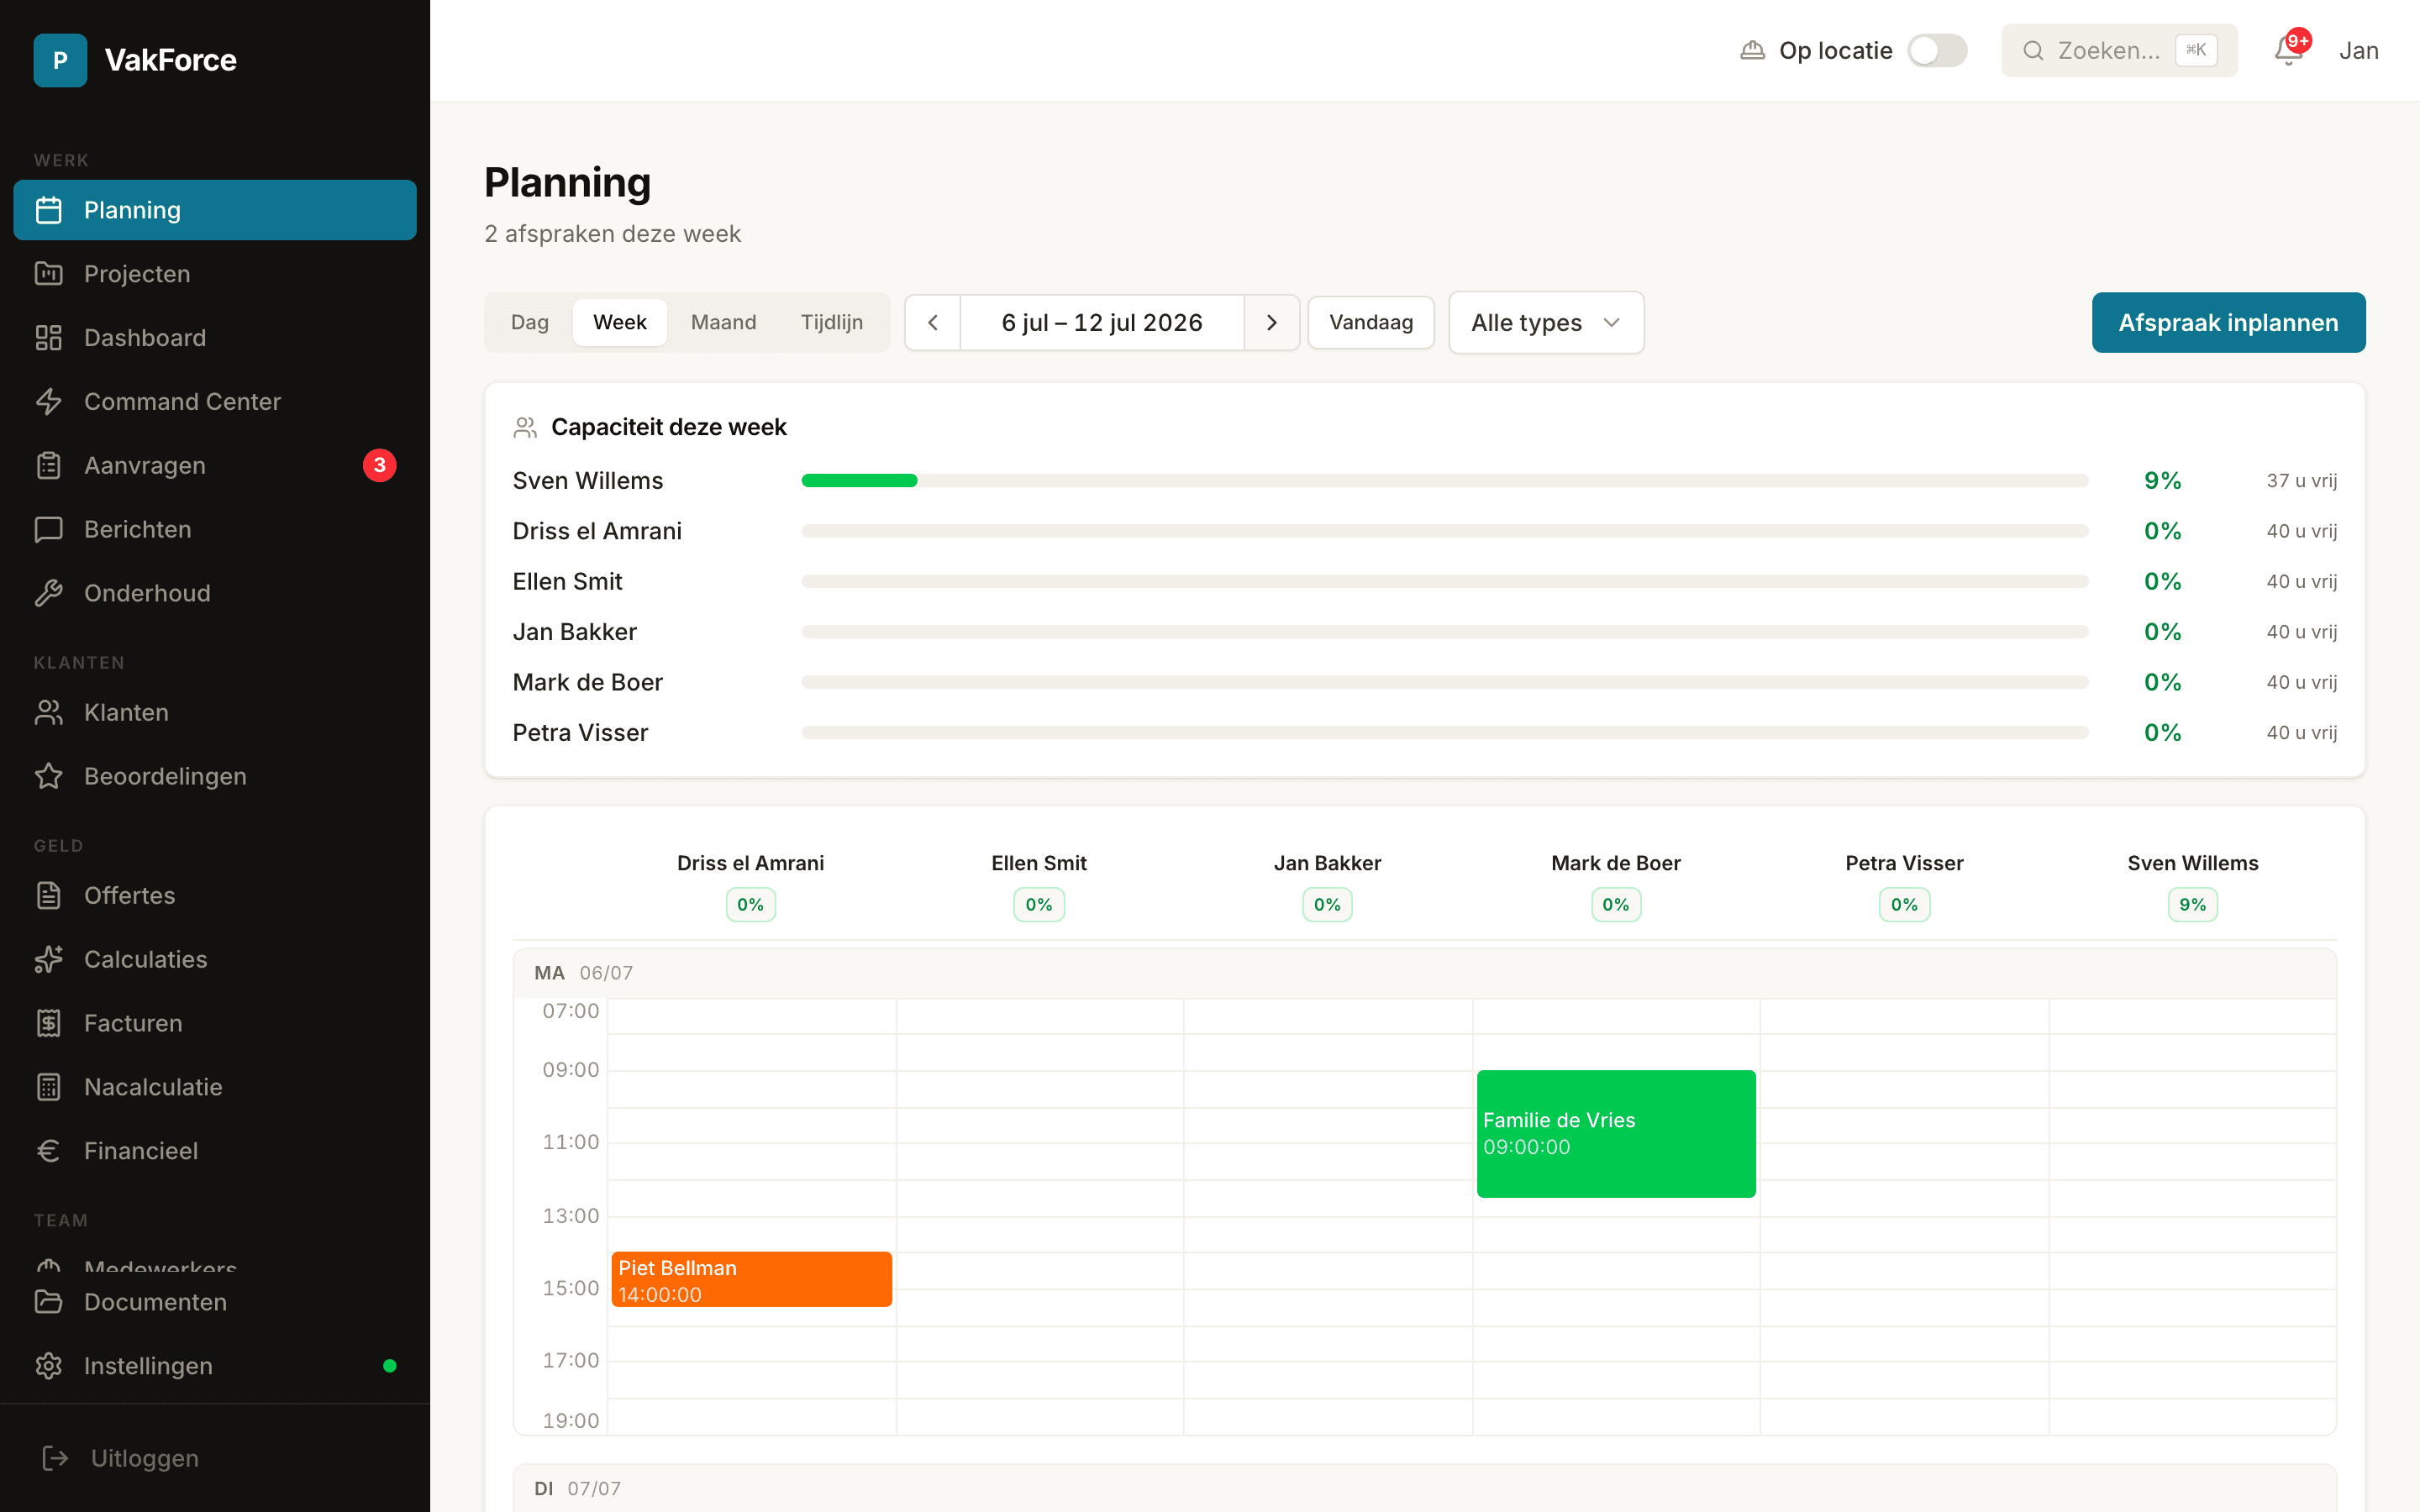Click Mark de Boer capacity bar

[1445, 683]
